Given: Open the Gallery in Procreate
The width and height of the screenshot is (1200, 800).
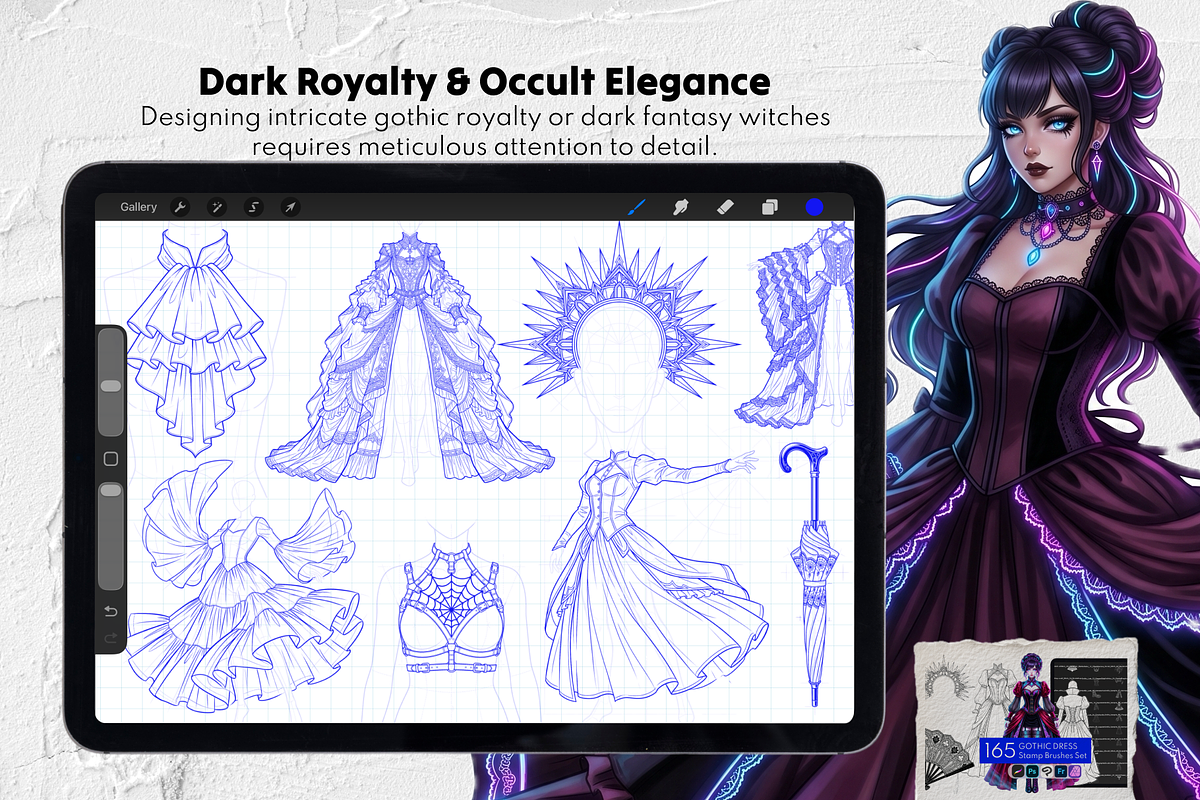Looking at the screenshot, I should click(139, 207).
